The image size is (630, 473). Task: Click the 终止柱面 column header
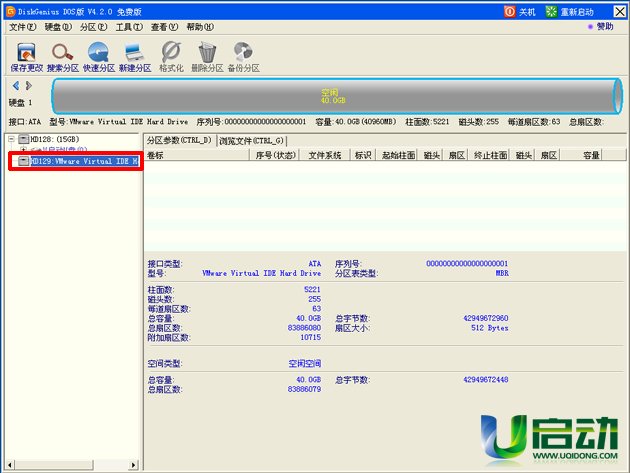[x=490, y=155]
